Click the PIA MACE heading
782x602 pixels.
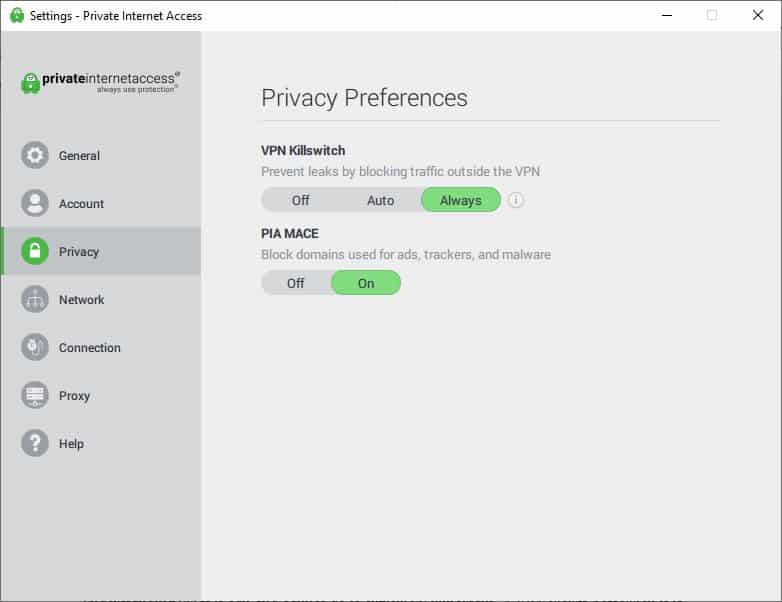(x=290, y=233)
